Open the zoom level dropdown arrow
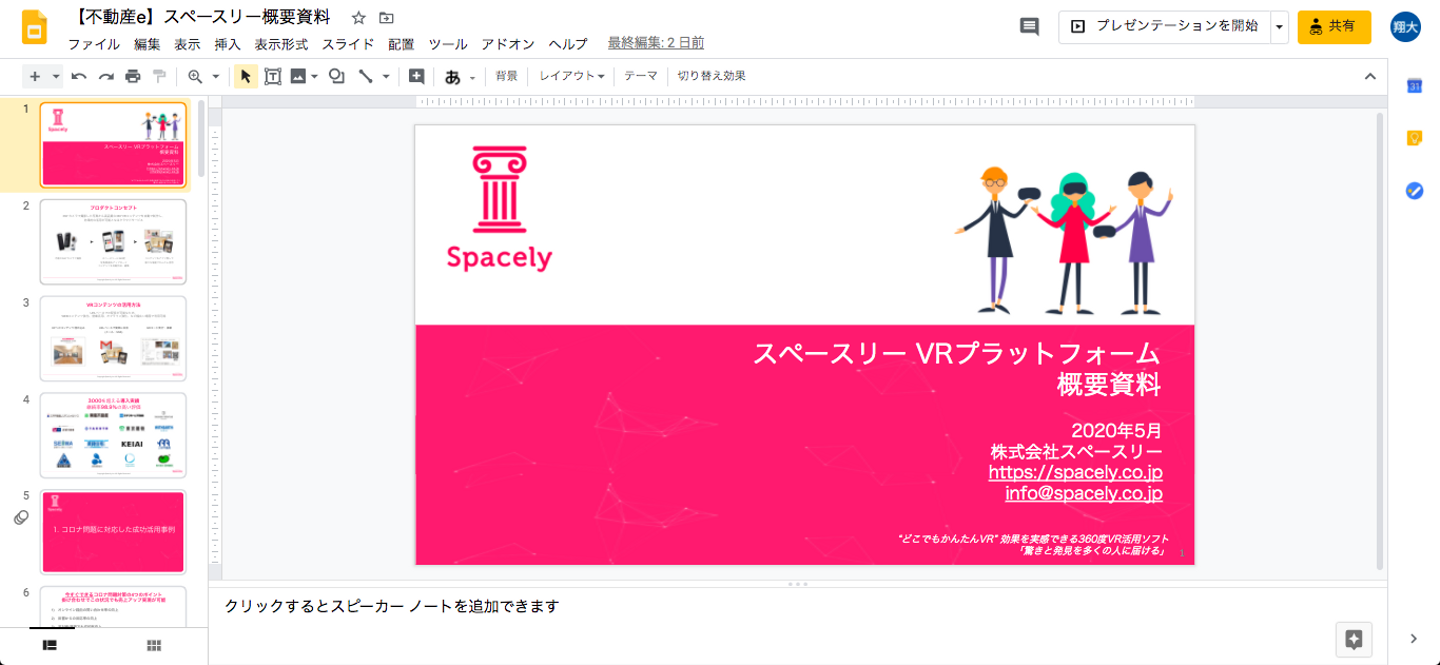 click(215, 76)
